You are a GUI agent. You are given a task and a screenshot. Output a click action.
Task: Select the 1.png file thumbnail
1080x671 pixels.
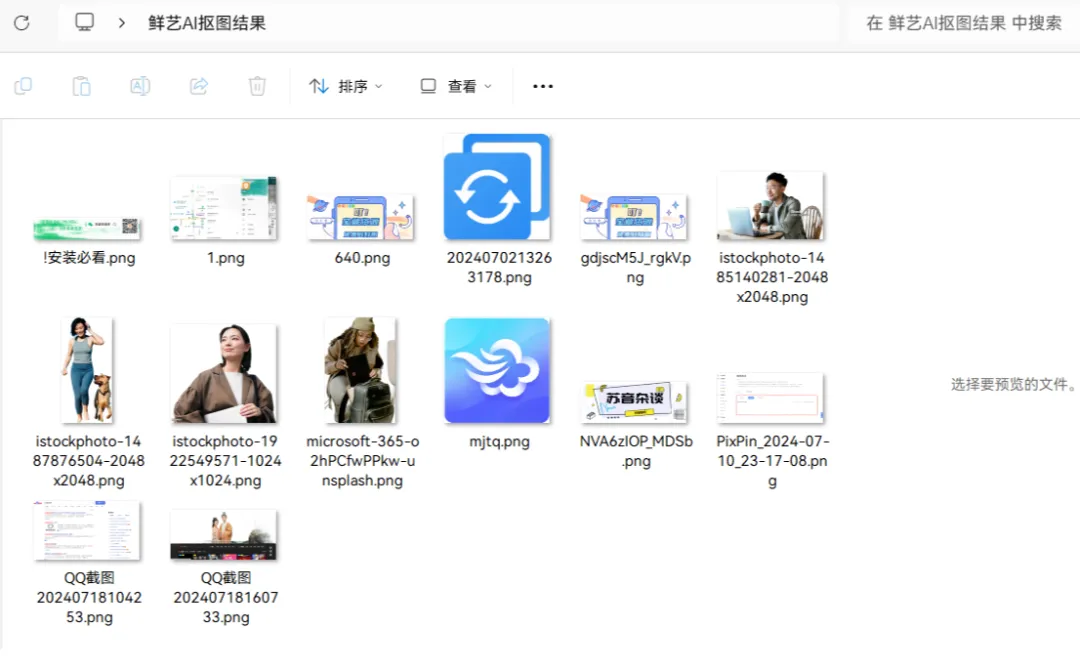click(223, 208)
